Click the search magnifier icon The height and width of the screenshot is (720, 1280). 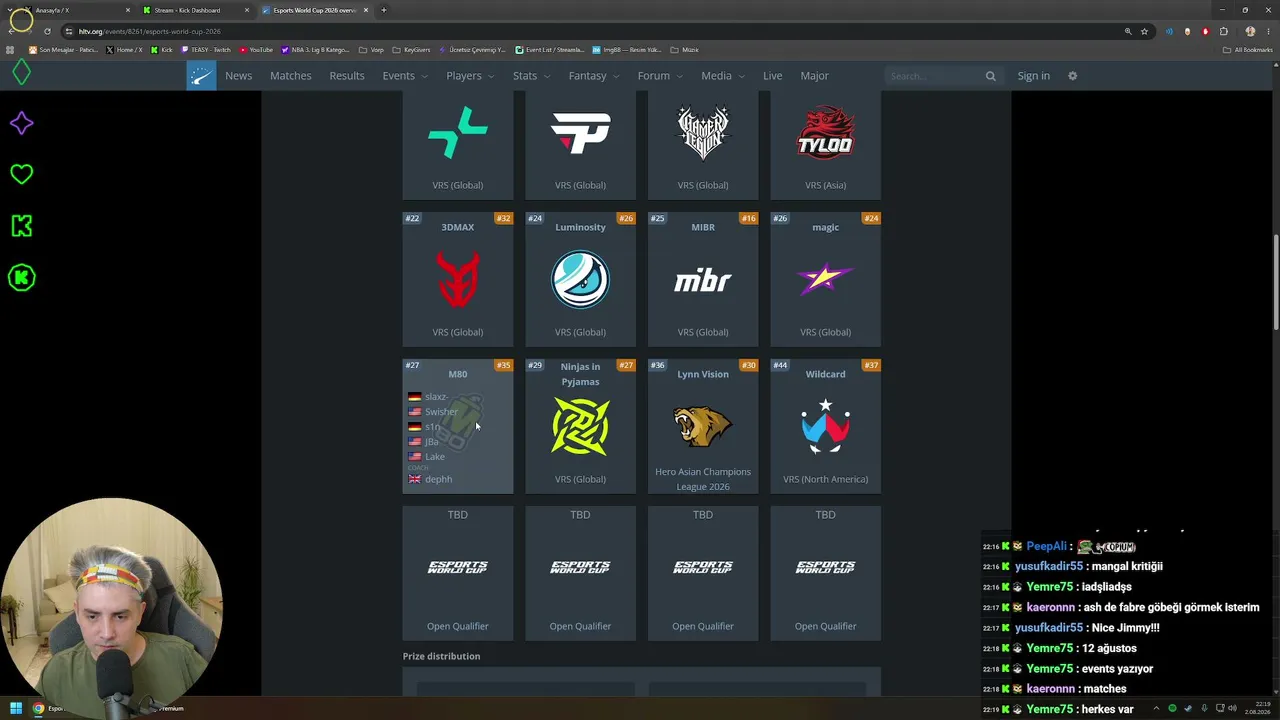[991, 76]
